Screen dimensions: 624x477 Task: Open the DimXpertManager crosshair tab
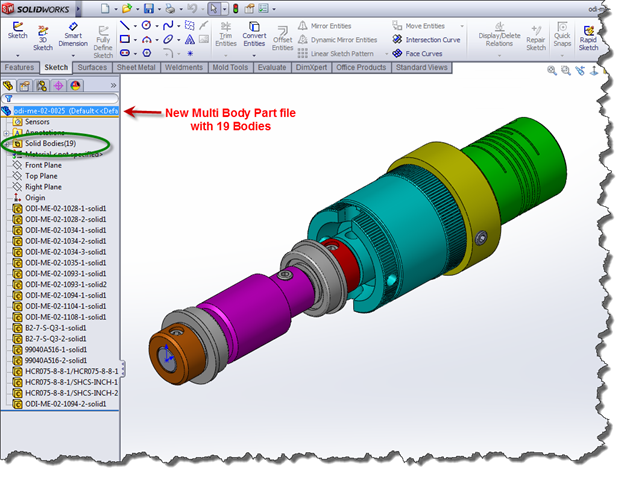tap(58, 86)
